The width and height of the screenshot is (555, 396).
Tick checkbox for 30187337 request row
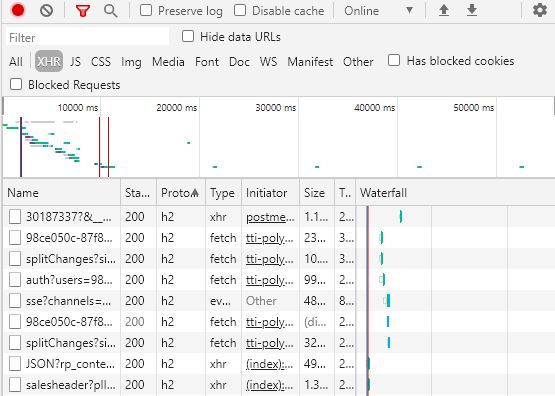coord(15,216)
